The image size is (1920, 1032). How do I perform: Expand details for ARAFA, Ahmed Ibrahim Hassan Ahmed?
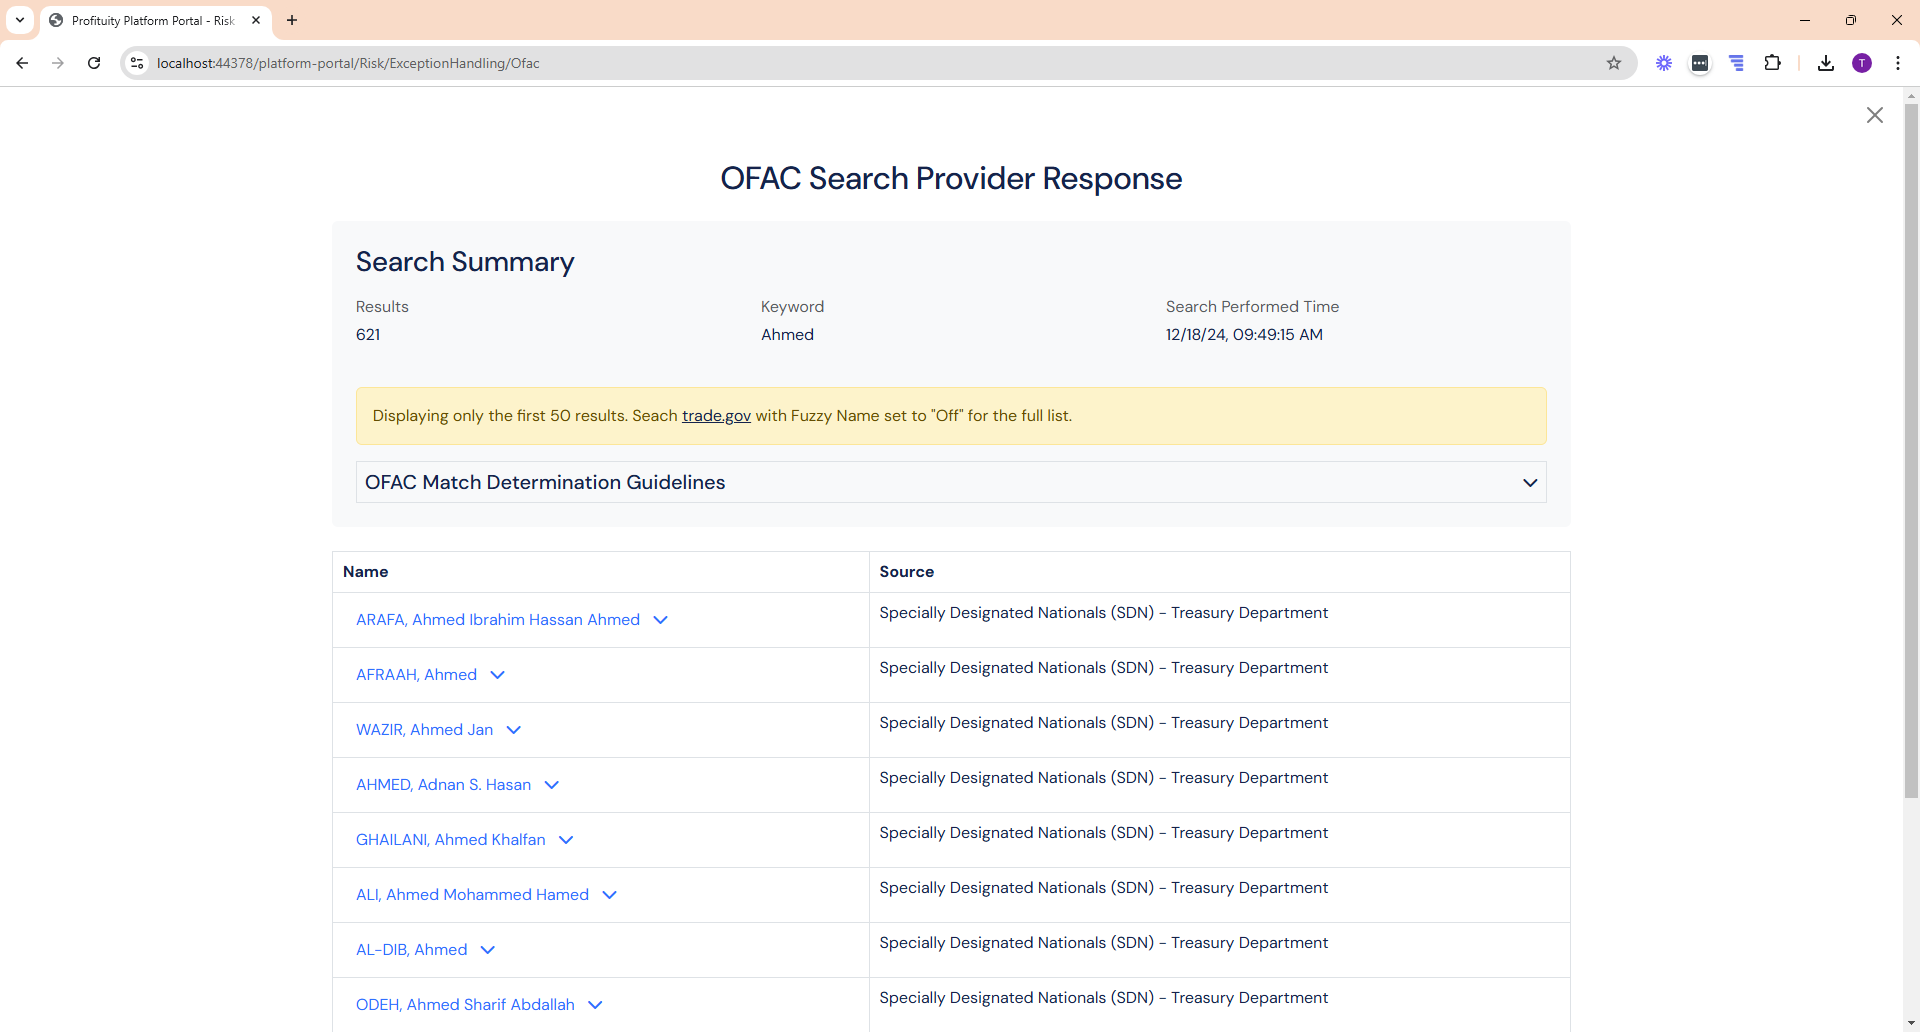coord(660,620)
